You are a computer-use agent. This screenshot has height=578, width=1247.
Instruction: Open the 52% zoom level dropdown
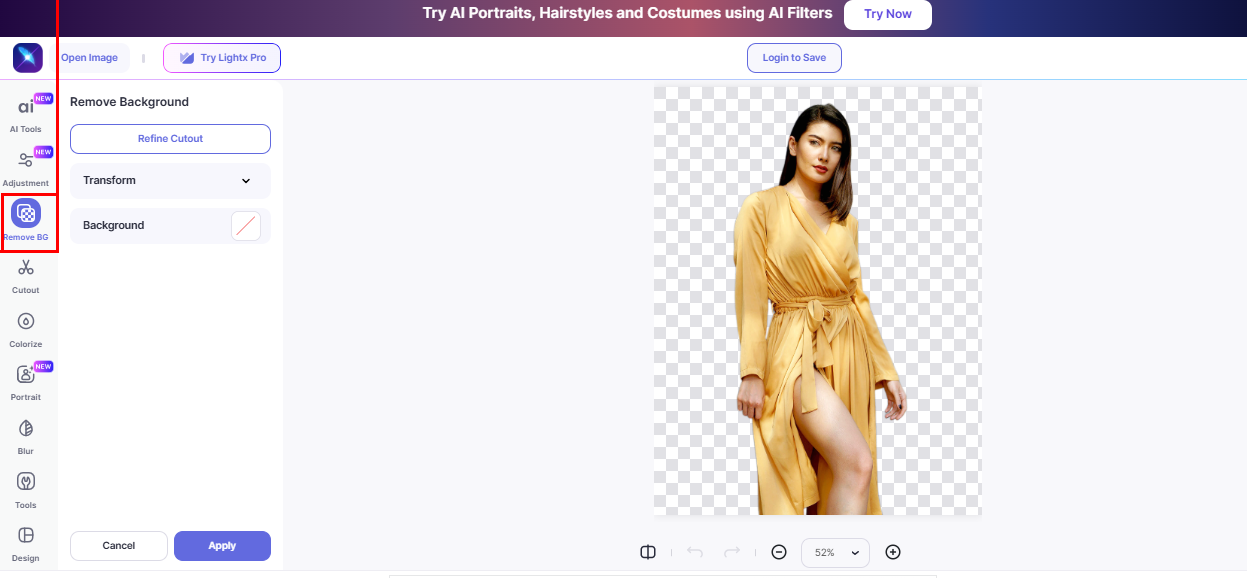click(x=835, y=552)
